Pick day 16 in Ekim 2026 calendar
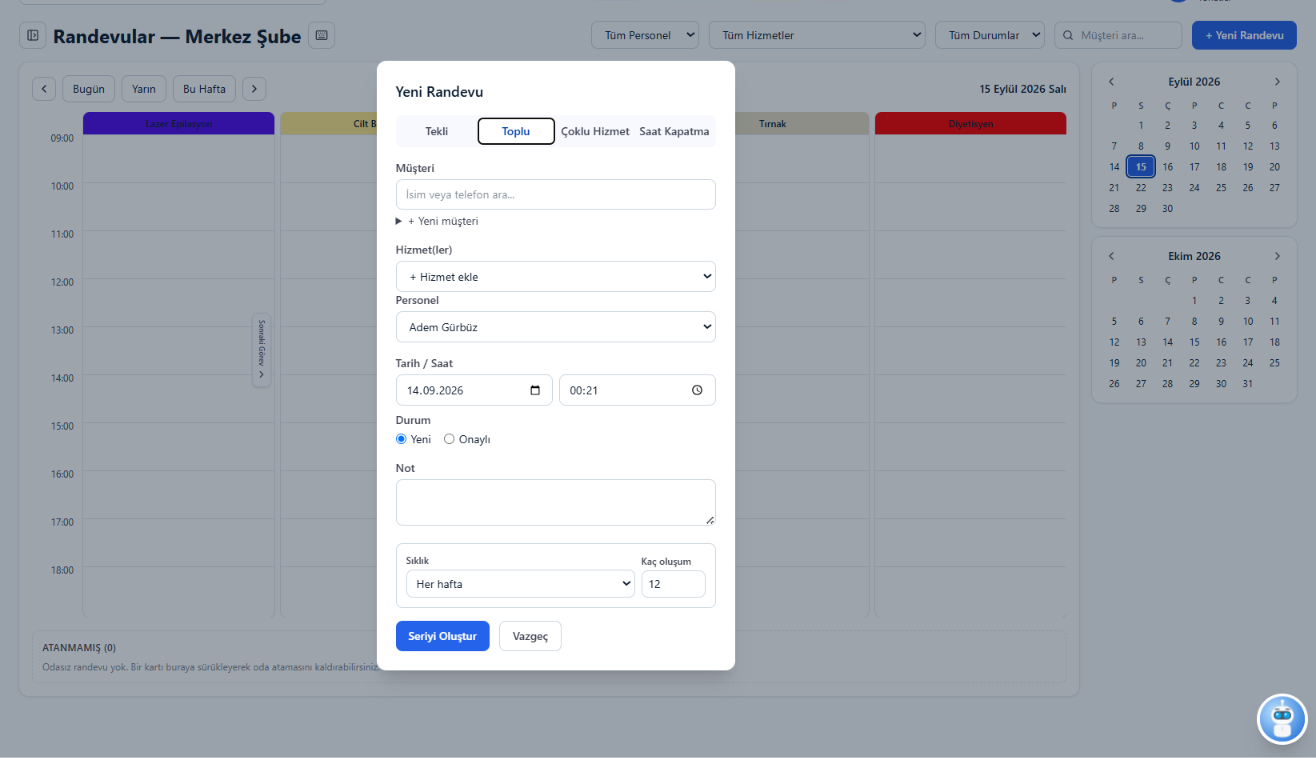Screen dimensions: 1316x758 [x=1221, y=342]
